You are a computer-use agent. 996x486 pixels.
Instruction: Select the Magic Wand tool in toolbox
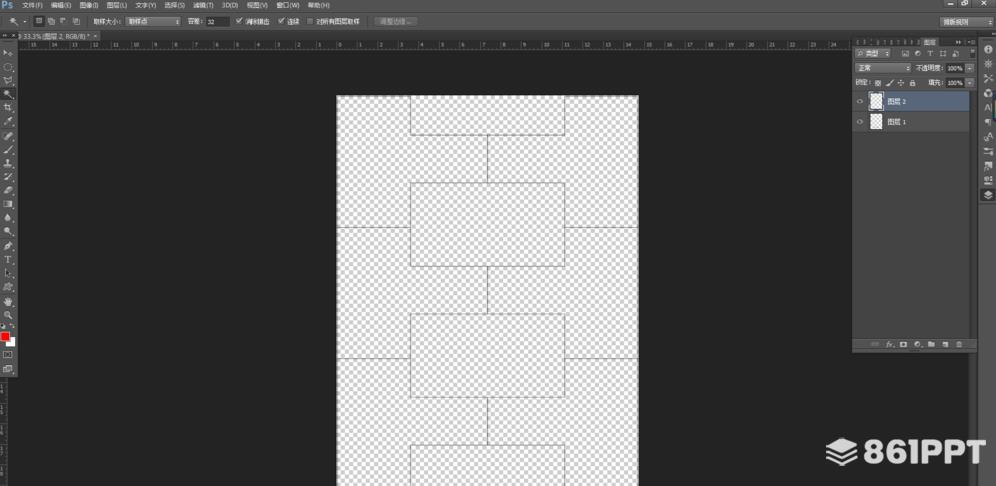pyautogui.click(x=8, y=94)
